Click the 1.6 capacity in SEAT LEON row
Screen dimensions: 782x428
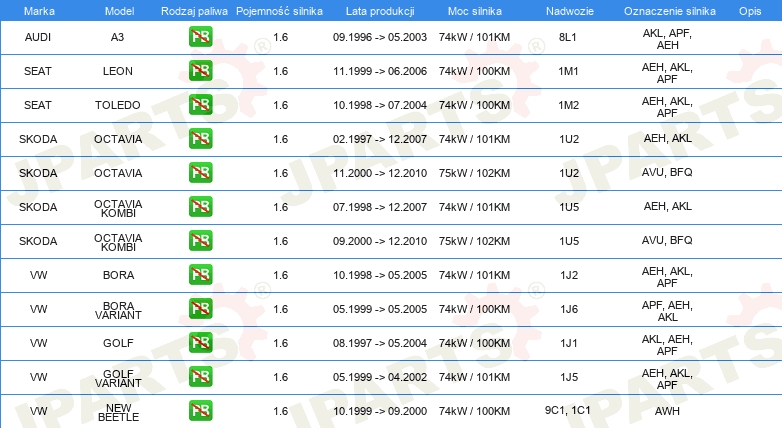[280, 71]
